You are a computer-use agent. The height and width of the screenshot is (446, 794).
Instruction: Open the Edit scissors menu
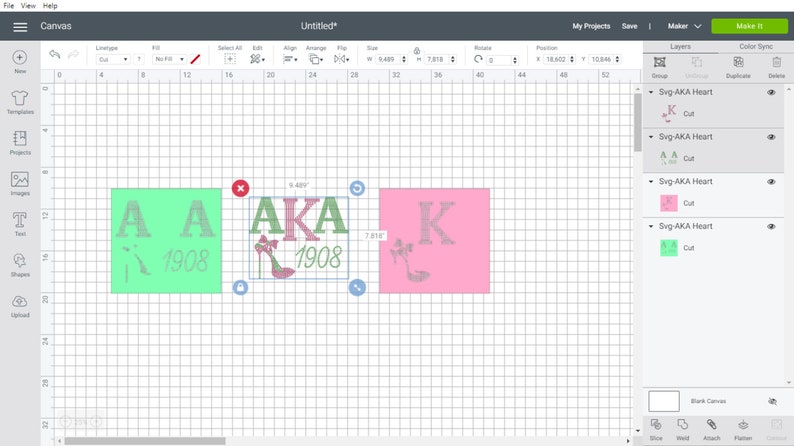[257, 59]
